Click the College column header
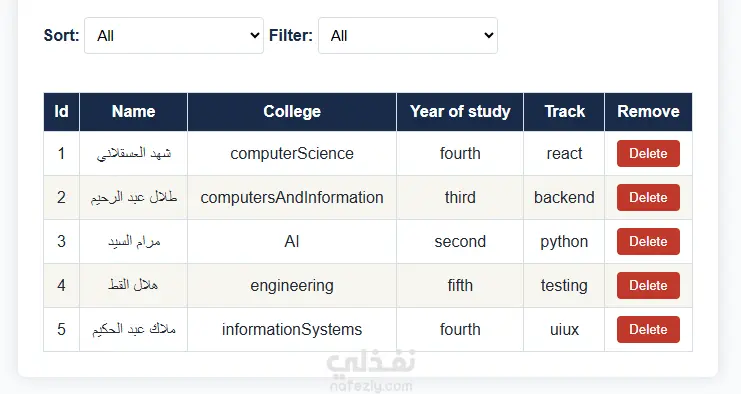The width and height of the screenshot is (741, 394). click(292, 112)
